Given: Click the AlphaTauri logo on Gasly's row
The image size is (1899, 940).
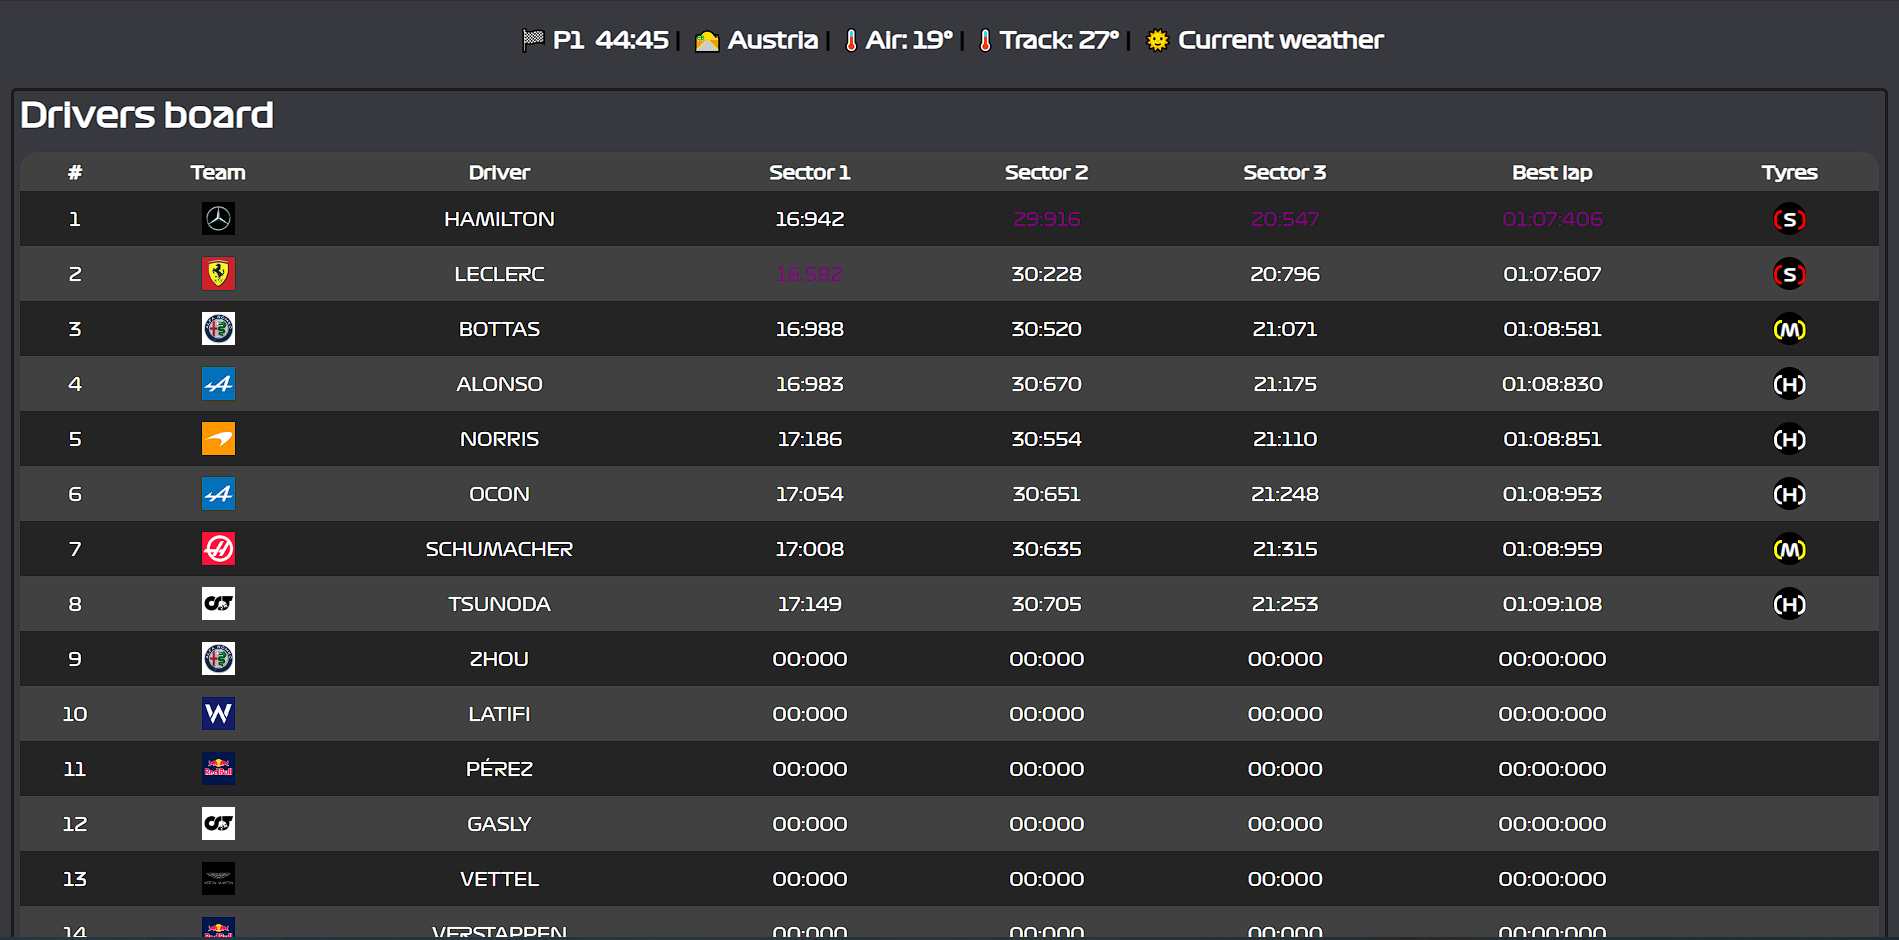Looking at the screenshot, I should click(x=218, y=823).
